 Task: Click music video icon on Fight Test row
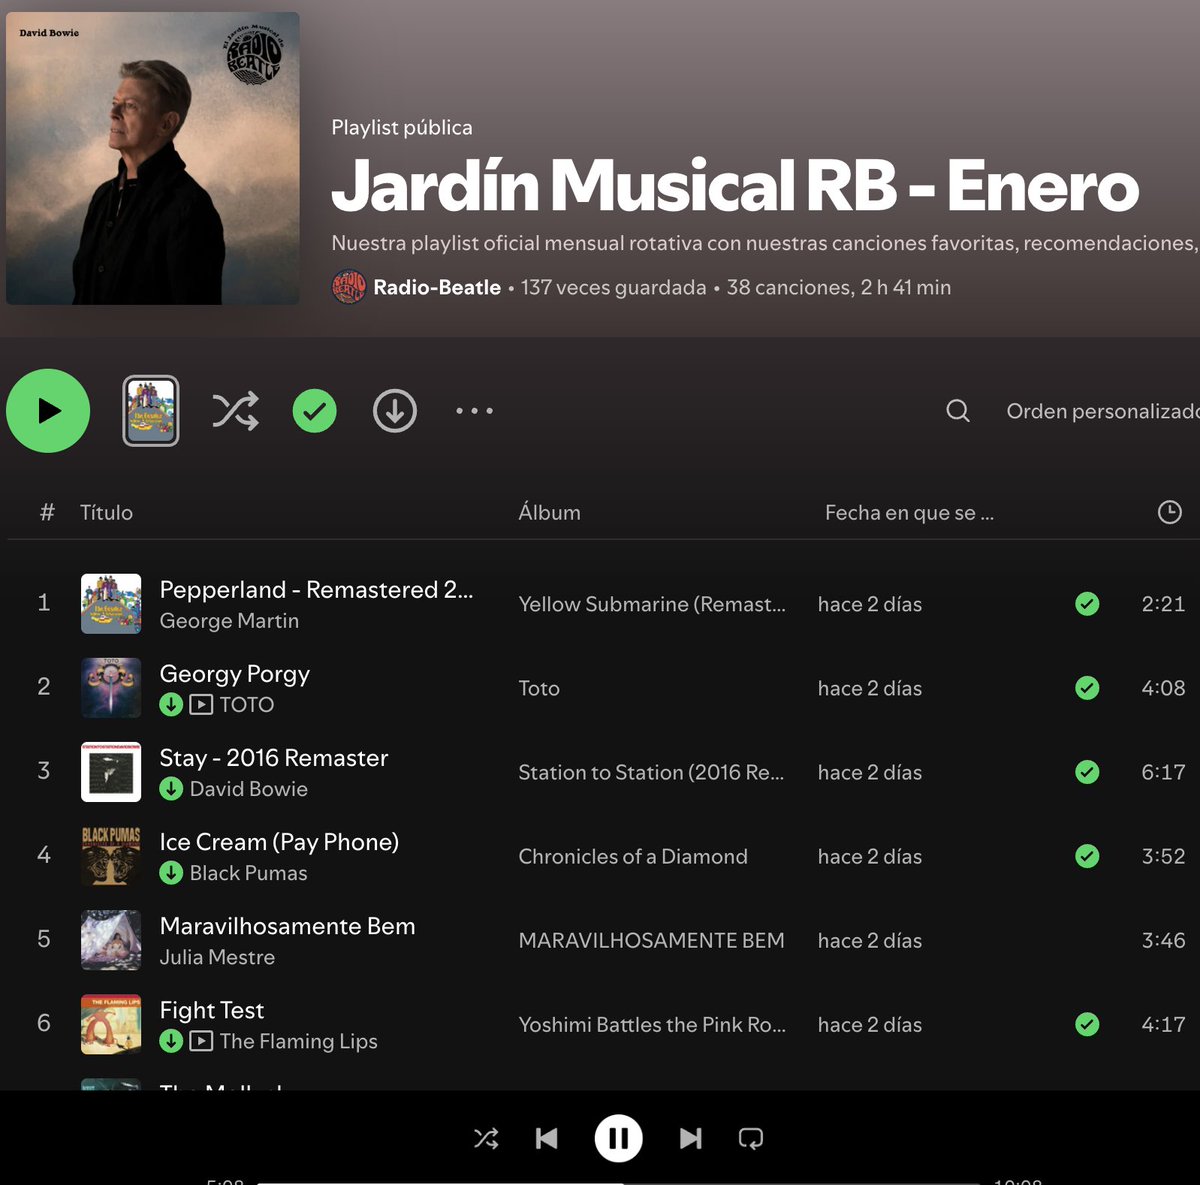pos(201,1041)
